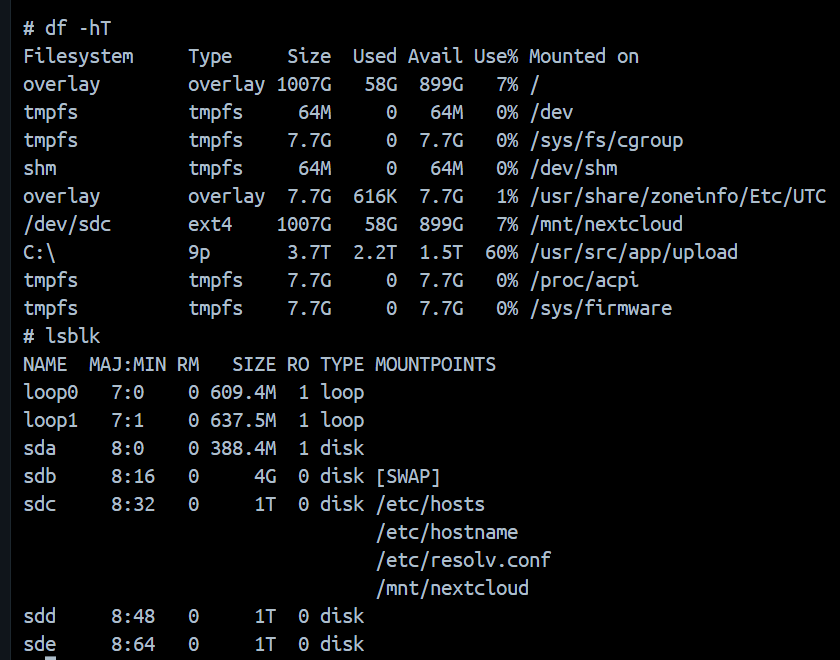Click the loop0 device name
The height and width of the screenshot is (660, 840).
(51, 392)
